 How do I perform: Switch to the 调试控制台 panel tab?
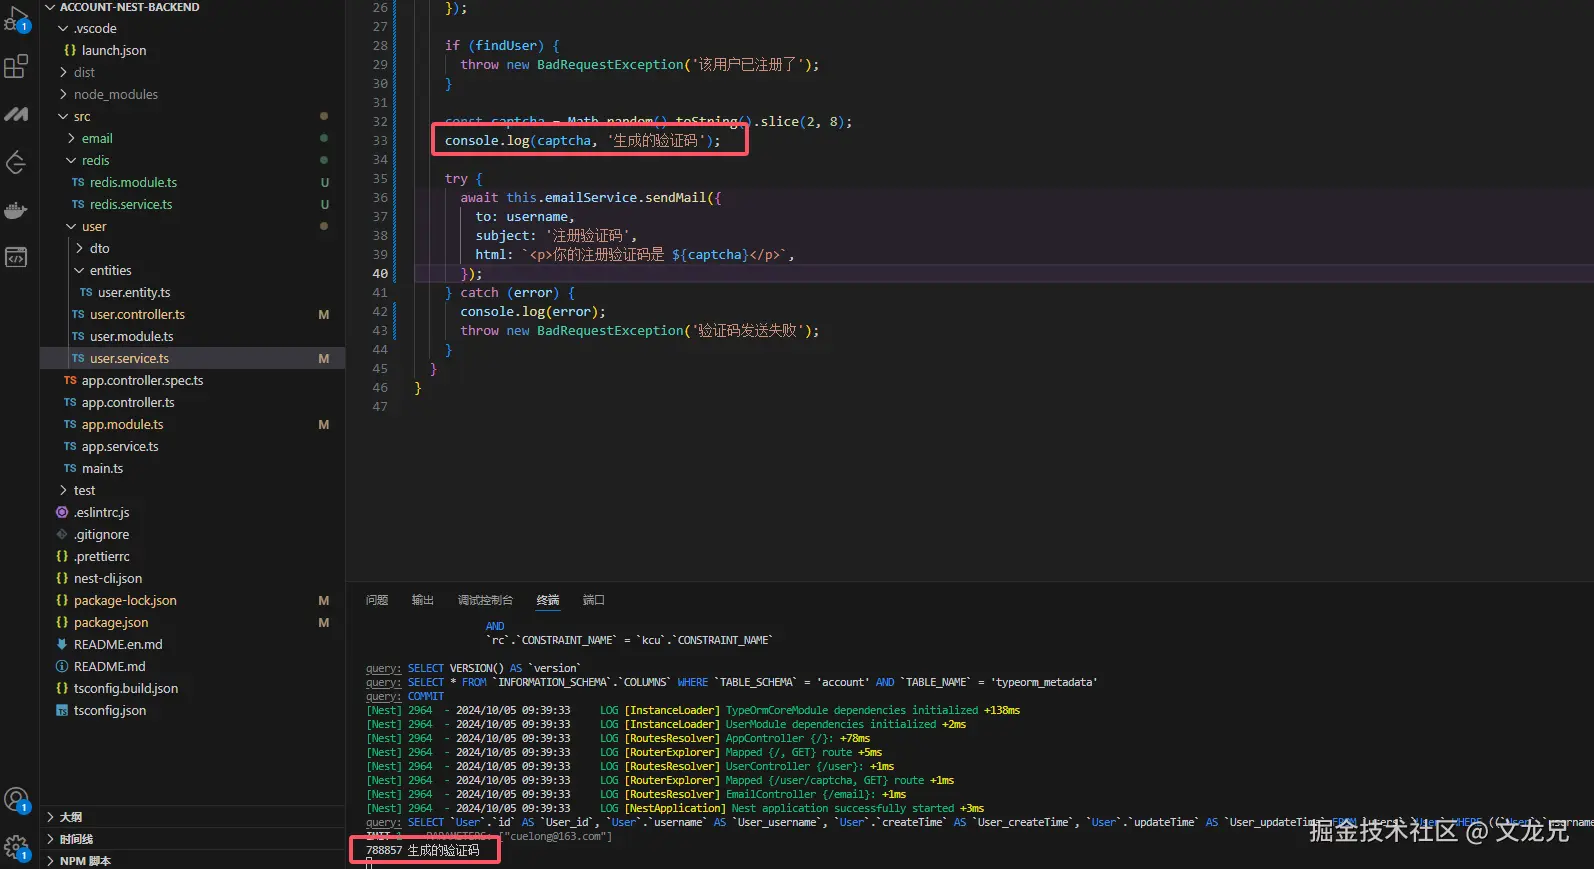click(485, 600)
